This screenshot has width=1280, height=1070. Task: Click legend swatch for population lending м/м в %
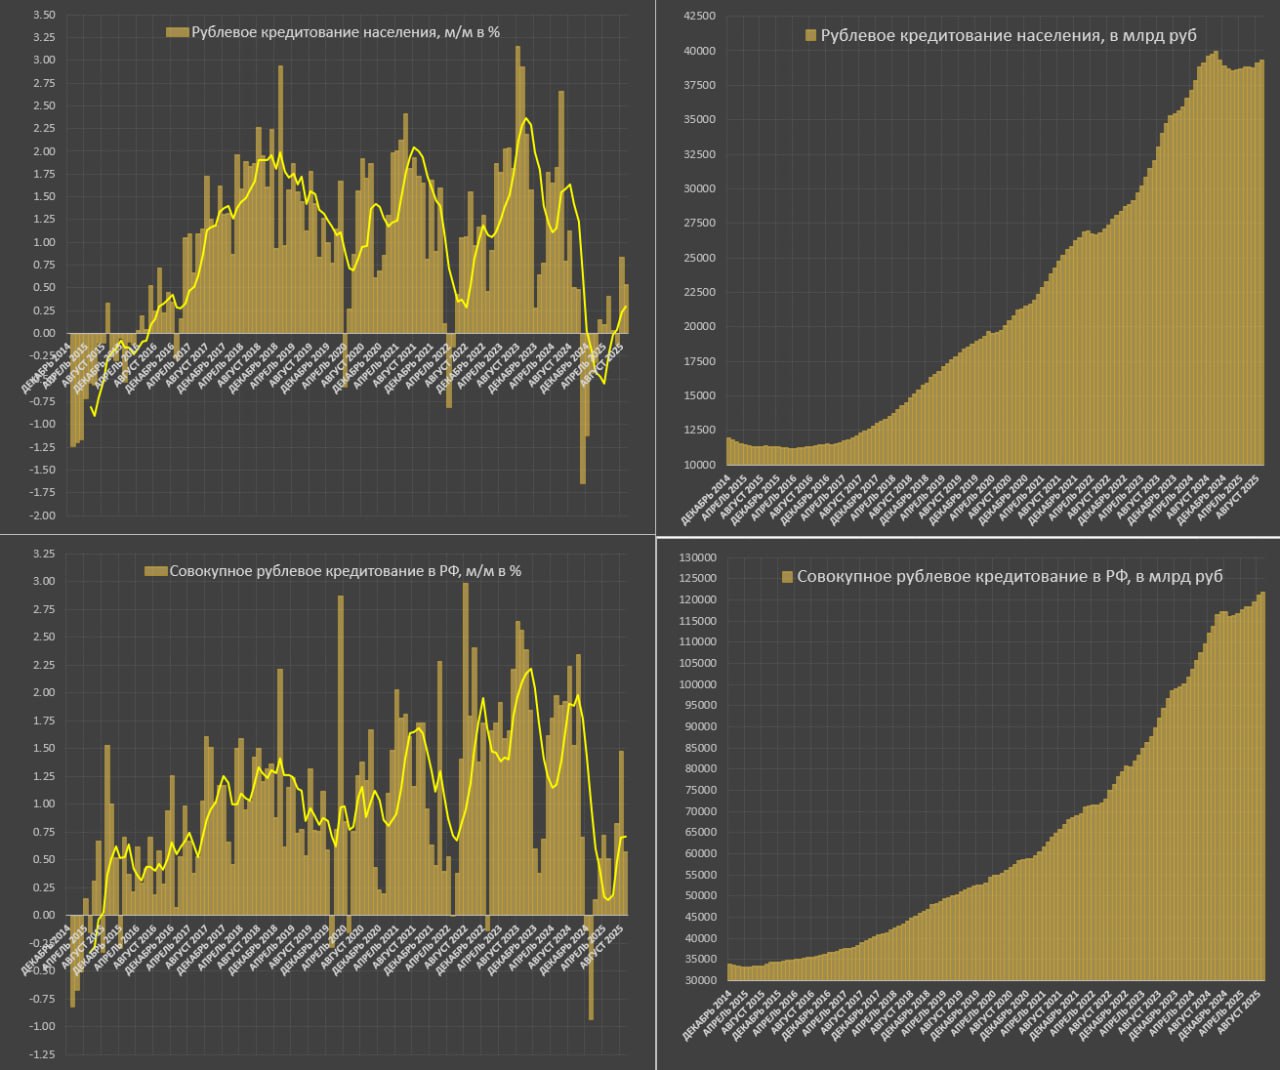coord(176,32)
